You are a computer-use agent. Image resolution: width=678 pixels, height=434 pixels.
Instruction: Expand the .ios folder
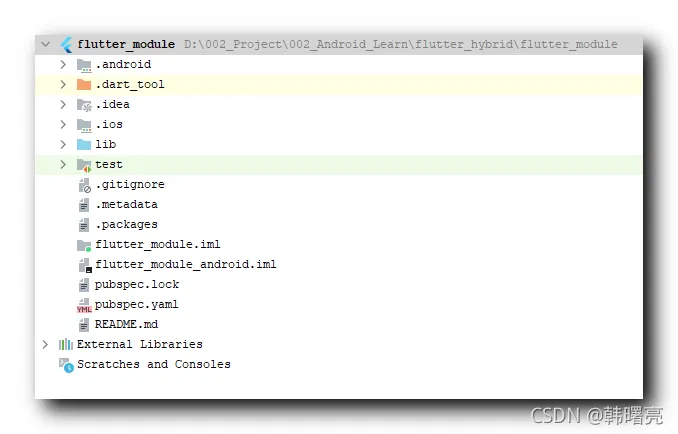click(x=63, y=124)
